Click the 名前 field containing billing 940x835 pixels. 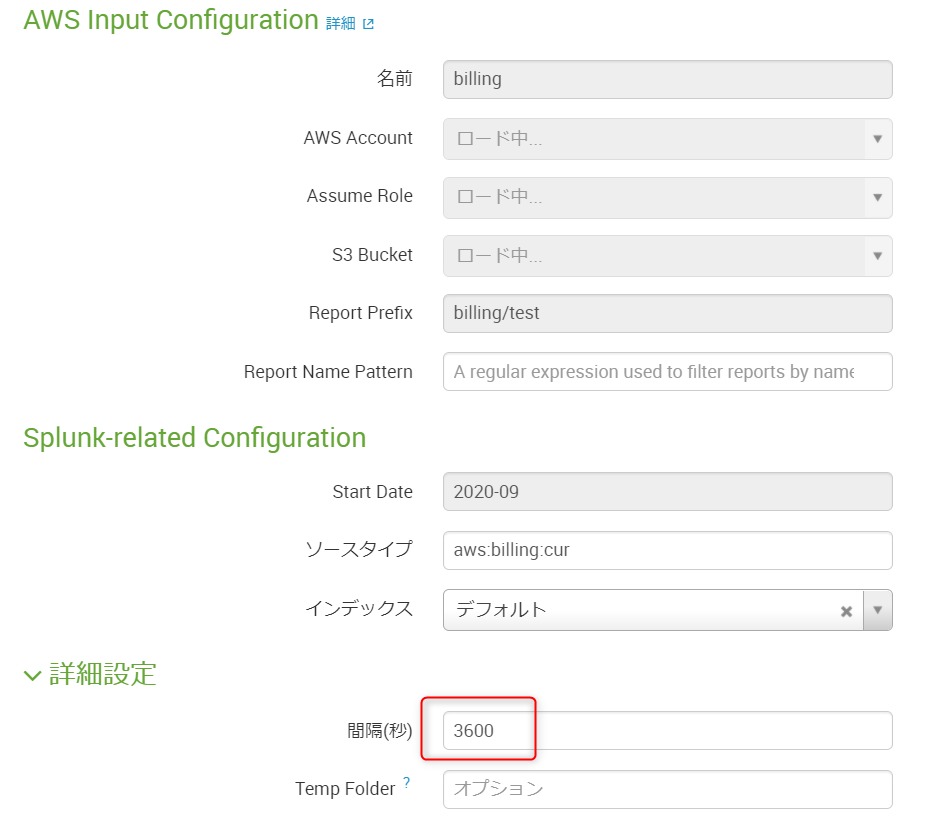[667, 79]
